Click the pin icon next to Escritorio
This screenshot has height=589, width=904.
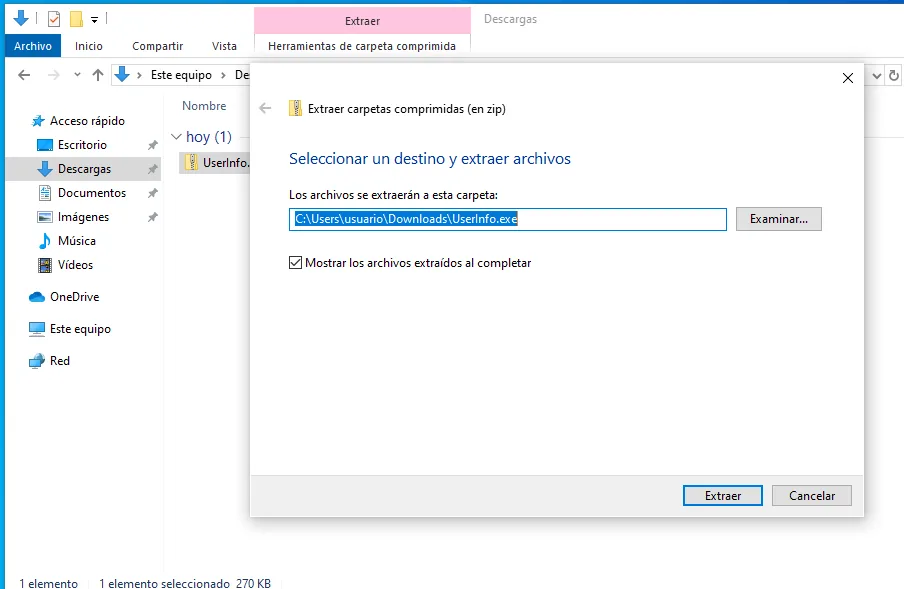tap(152, 145)
